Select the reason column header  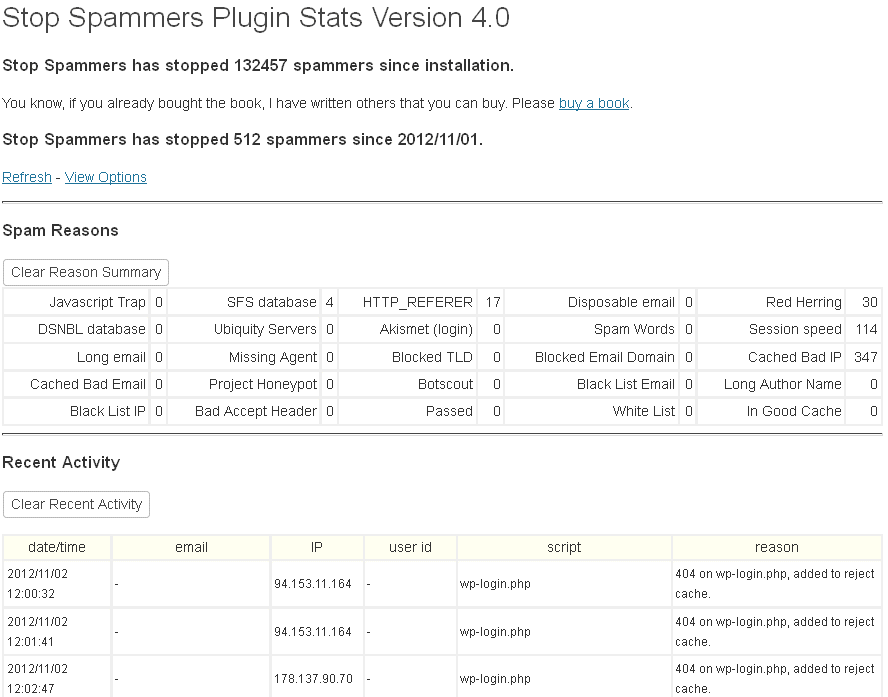(777, 547)
